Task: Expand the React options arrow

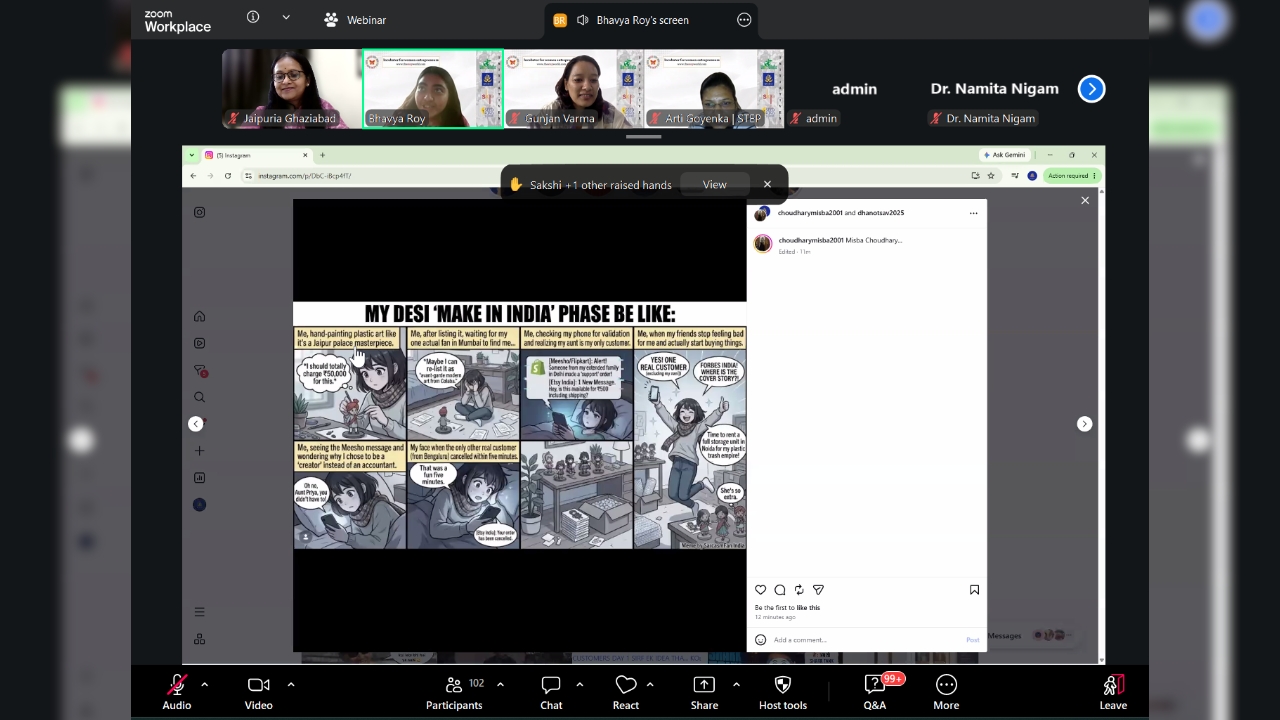Action: pos(650,684)
